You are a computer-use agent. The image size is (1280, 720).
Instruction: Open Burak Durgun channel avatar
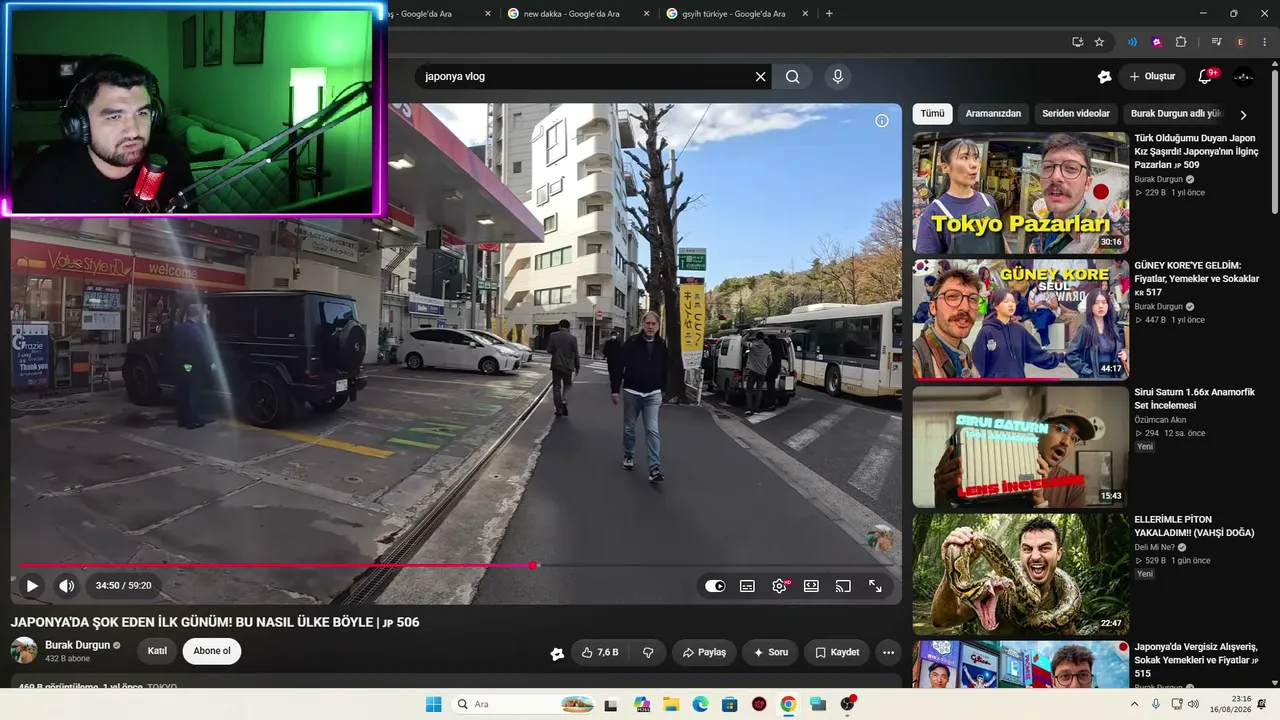click(24, 651)
